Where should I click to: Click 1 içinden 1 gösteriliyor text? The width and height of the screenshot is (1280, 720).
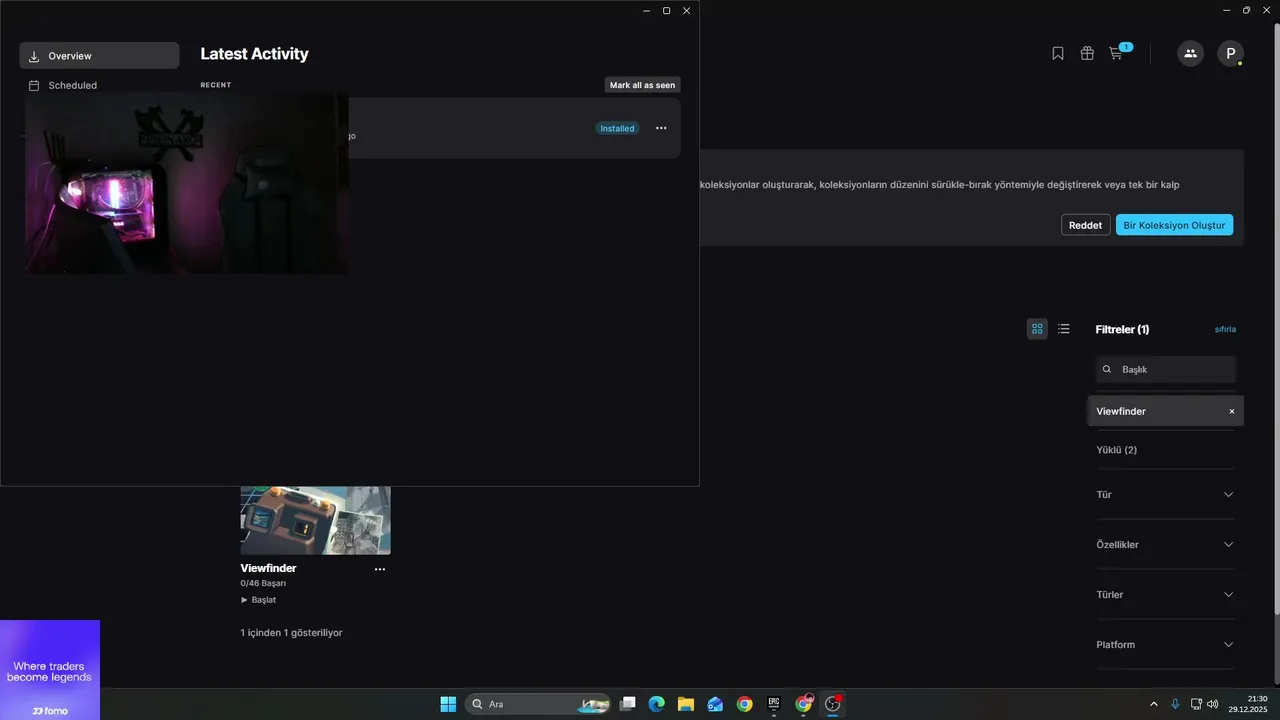[291, 633]
